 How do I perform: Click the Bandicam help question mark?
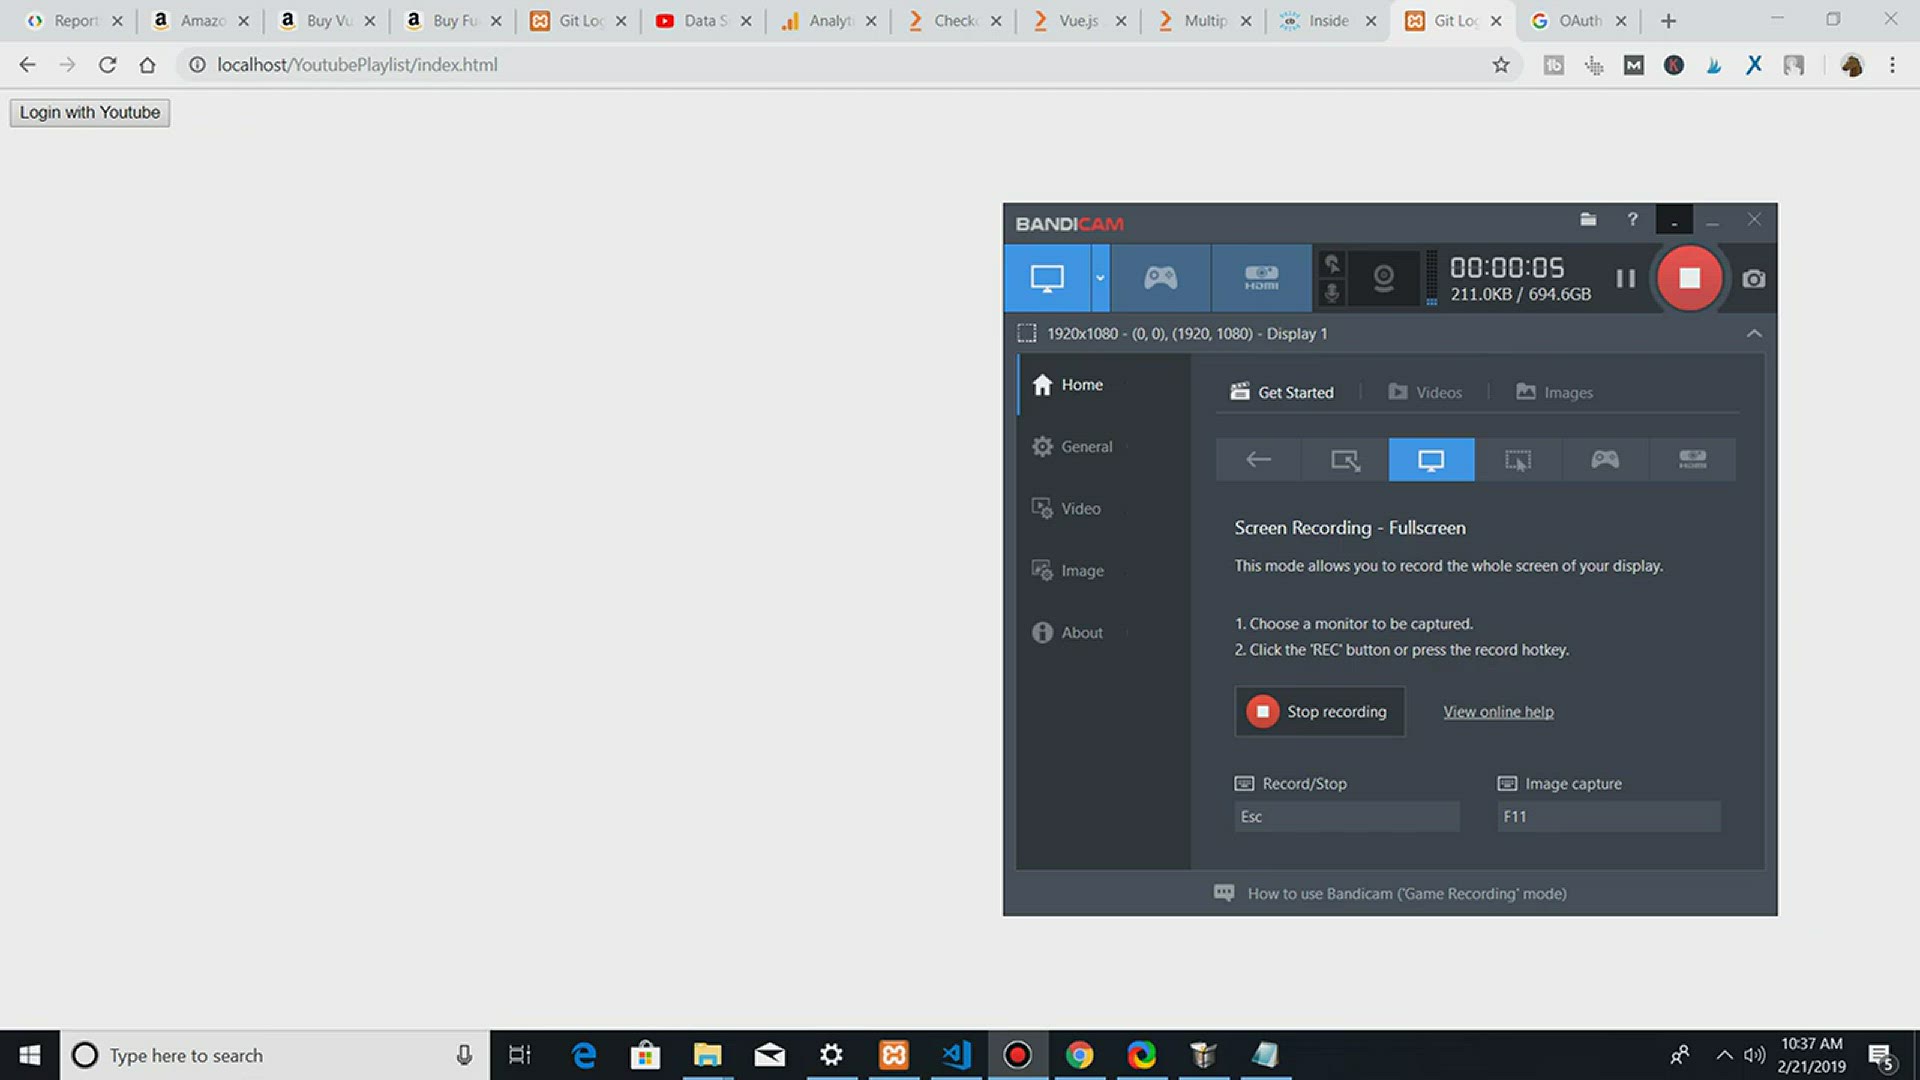(x=1632, y=219)
